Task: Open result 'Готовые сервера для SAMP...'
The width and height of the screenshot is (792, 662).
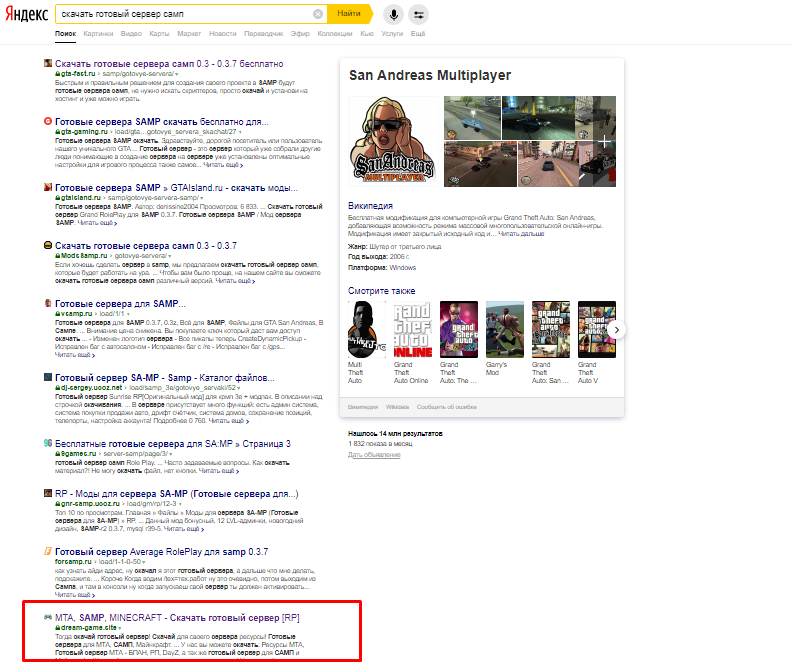Action: (x=120, y=304)
